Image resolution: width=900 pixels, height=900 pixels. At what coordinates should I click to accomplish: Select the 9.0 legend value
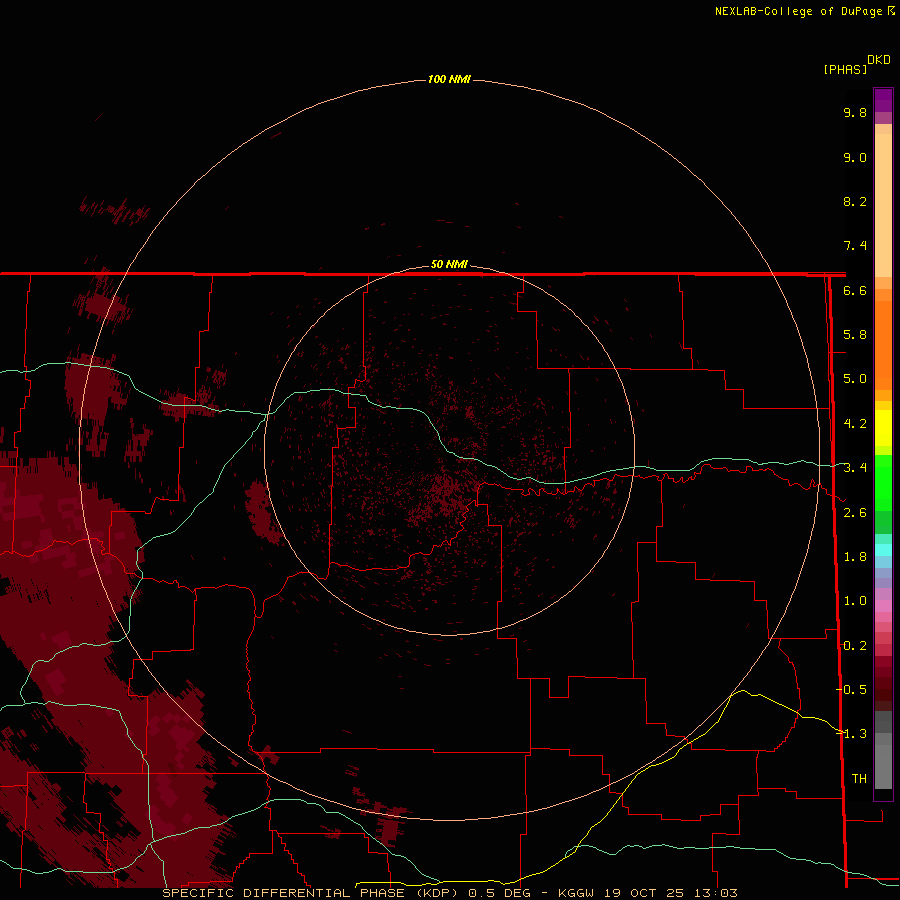pyautogui.click(x=855, y=157)
